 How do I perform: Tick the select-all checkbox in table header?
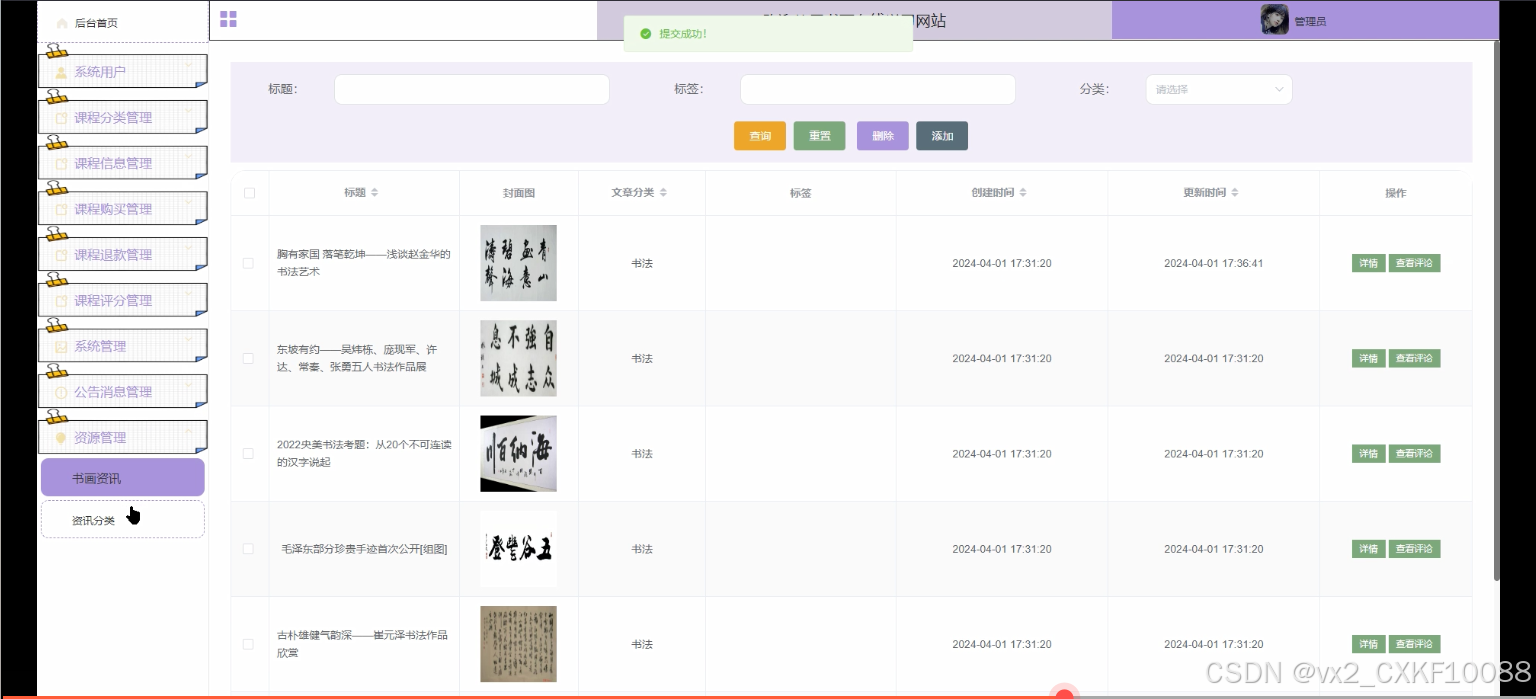pos(249,193)
